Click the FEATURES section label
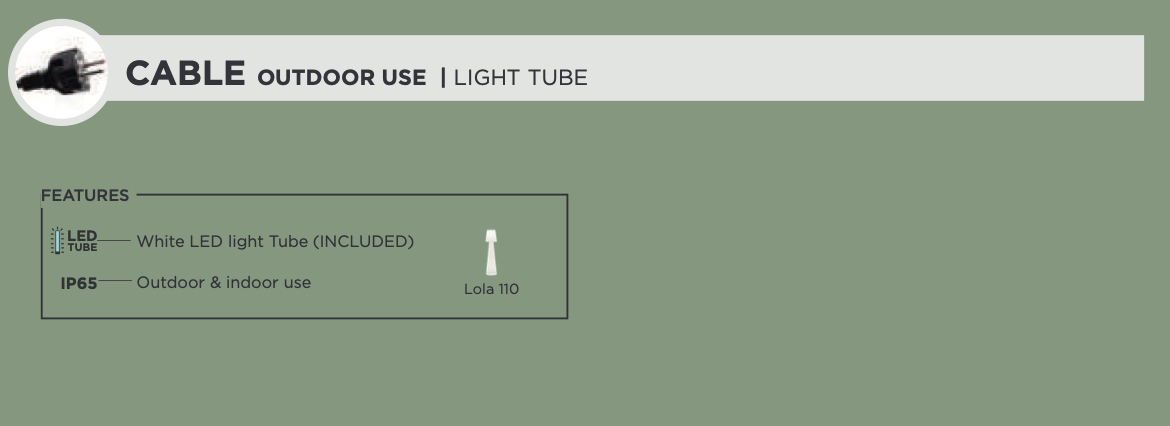Screen dimensions: 1170x426 85,195
